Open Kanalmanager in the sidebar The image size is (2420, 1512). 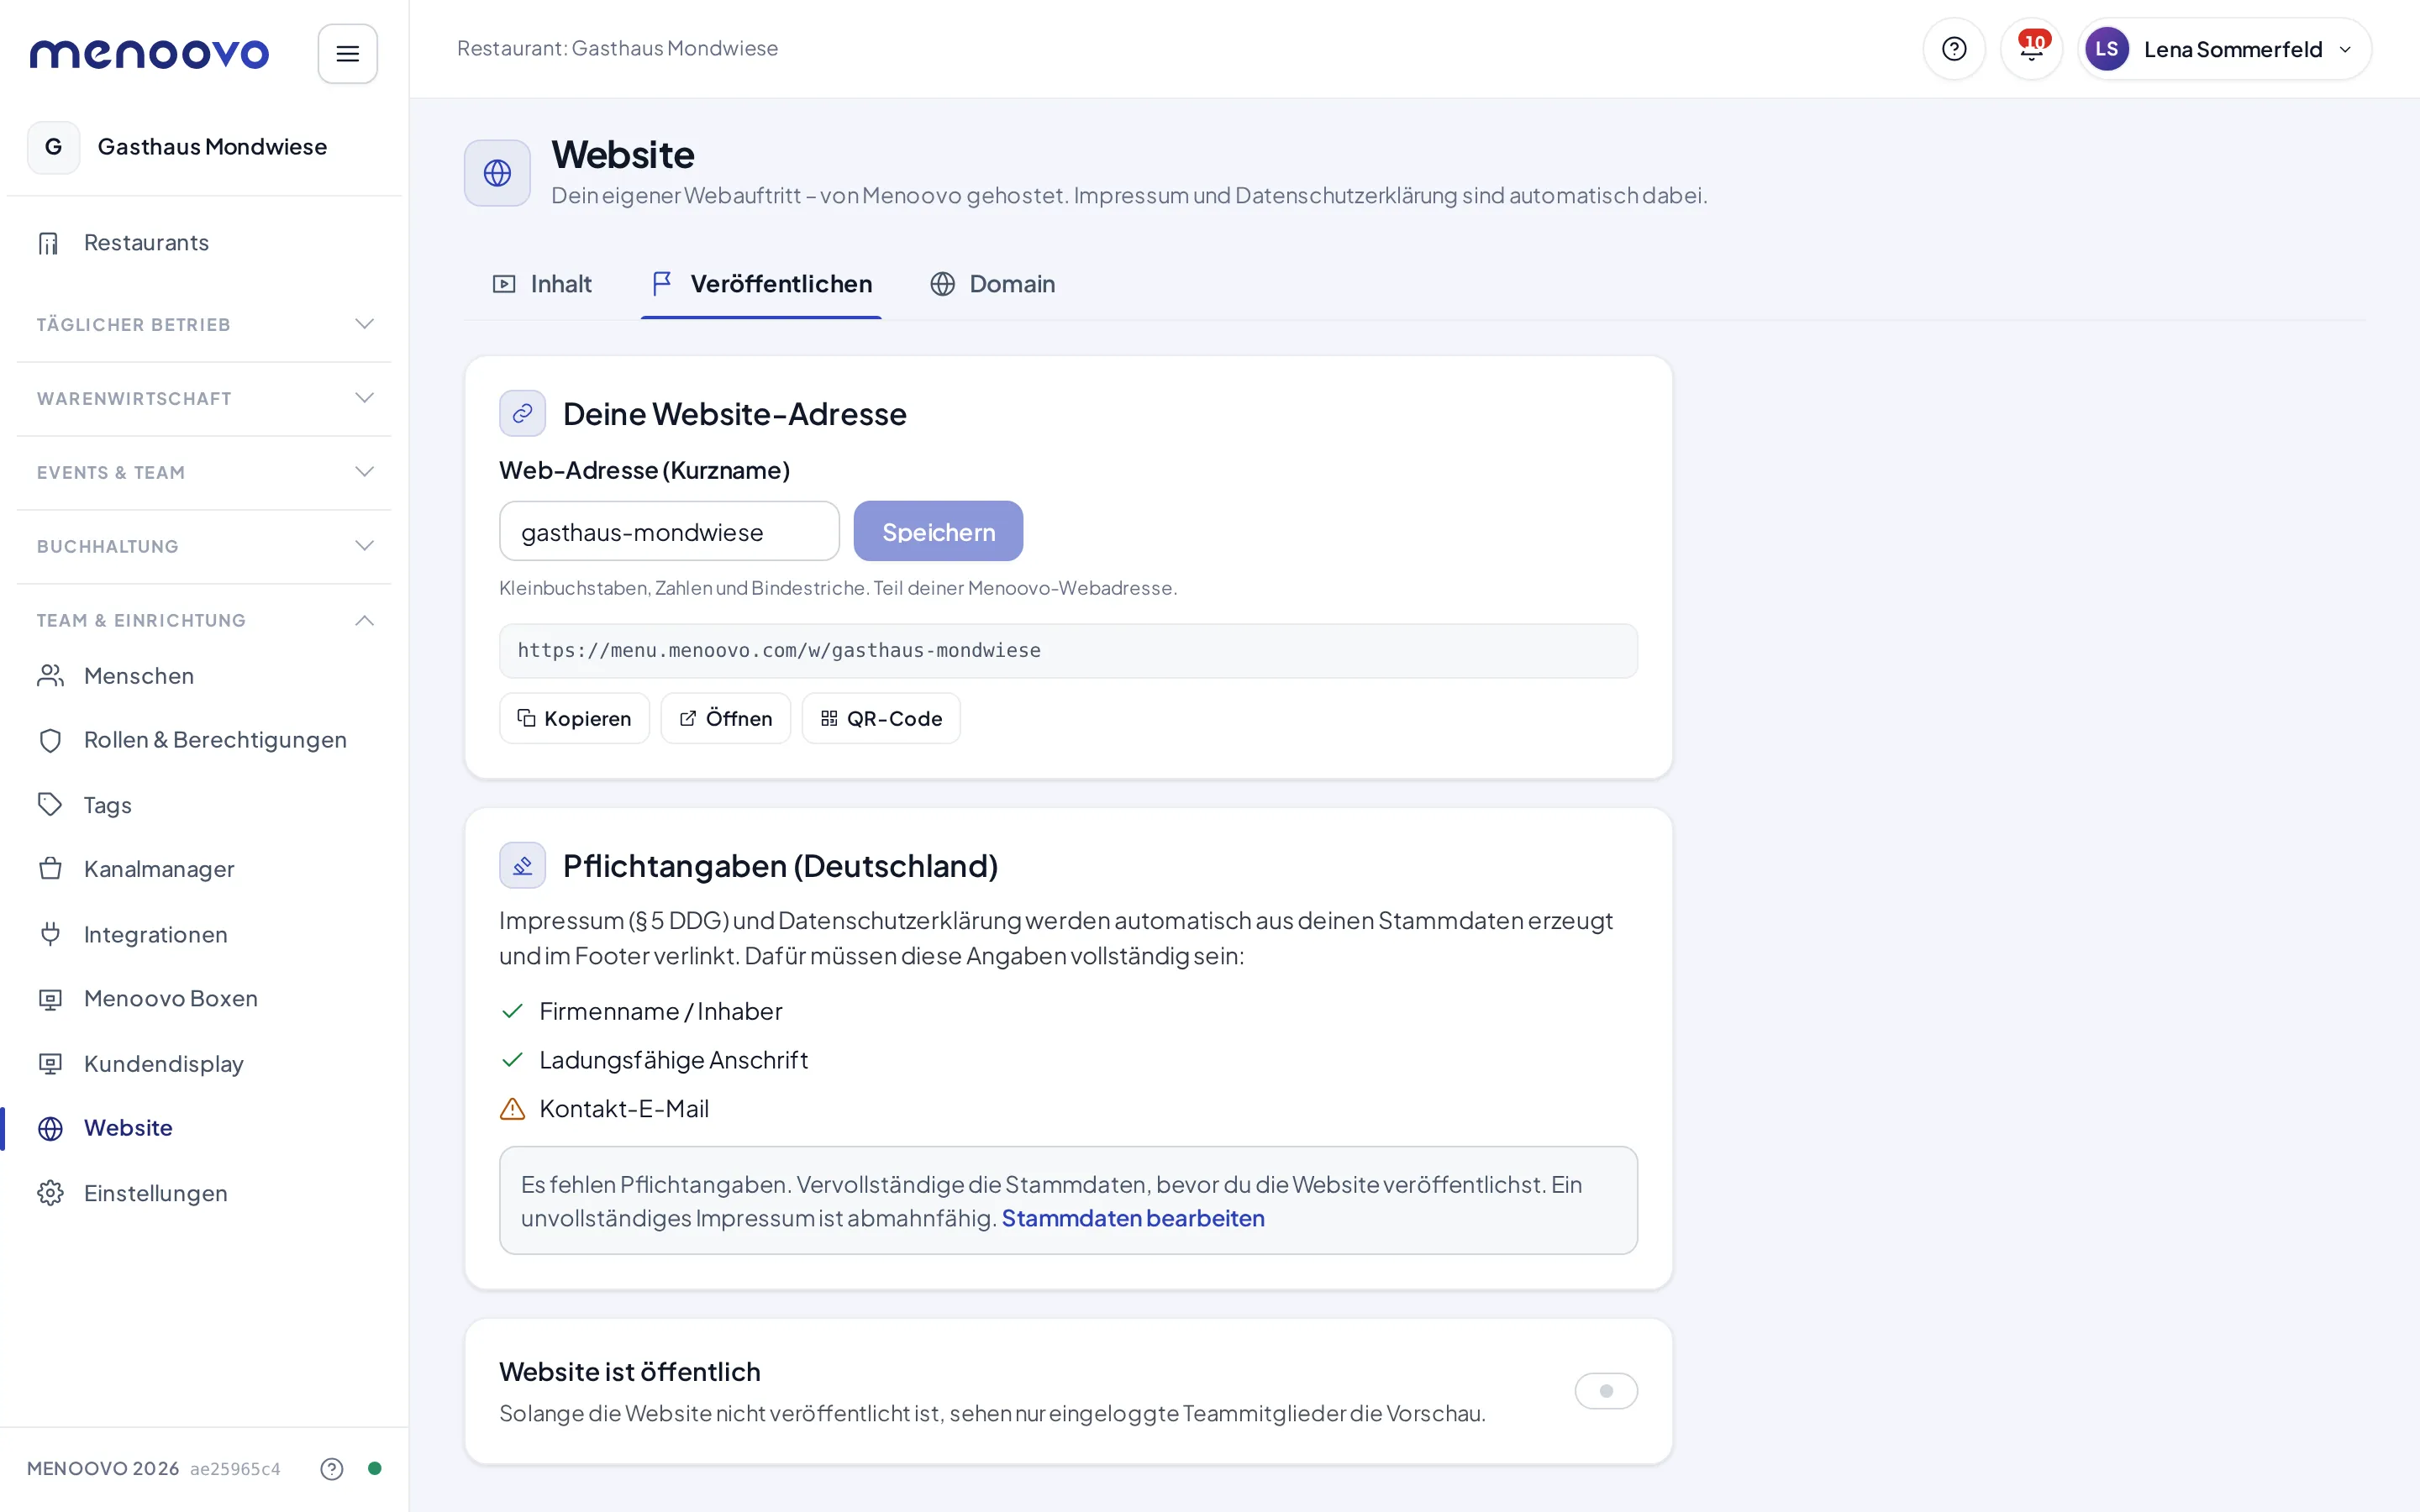coord(204,869)
